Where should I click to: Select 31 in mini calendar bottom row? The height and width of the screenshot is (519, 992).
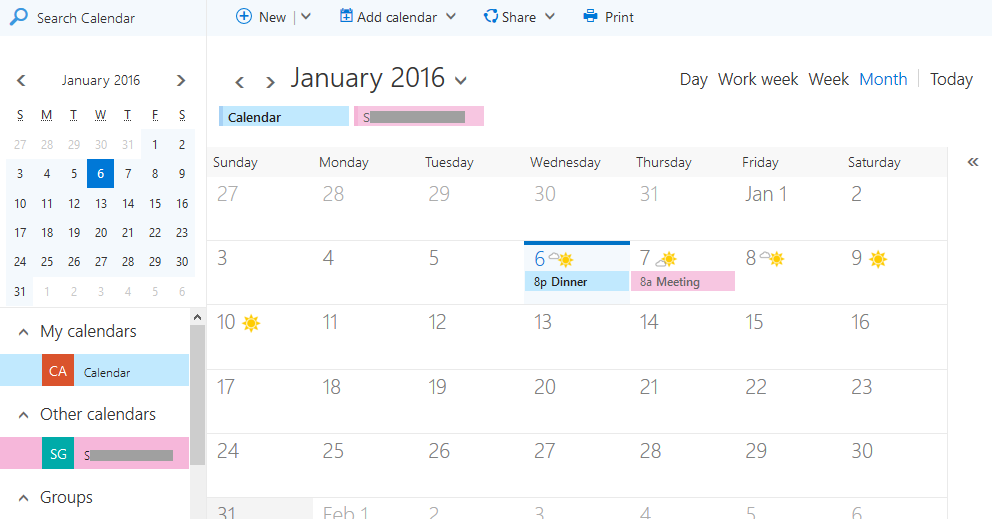click(20, 291)
